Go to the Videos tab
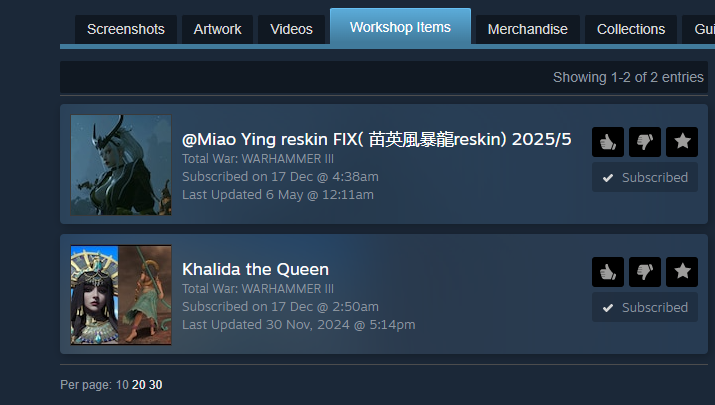715x405 pixels. pos(291,29)
